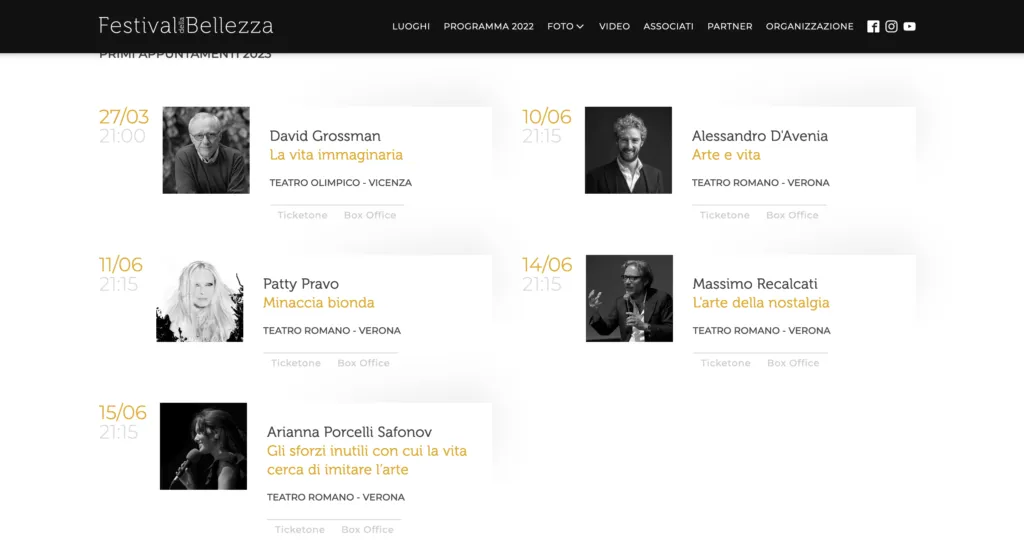The image size is (1024, 549).
Task: Buy Ticketone tickets for David Grossman
Action: [302, 216]
